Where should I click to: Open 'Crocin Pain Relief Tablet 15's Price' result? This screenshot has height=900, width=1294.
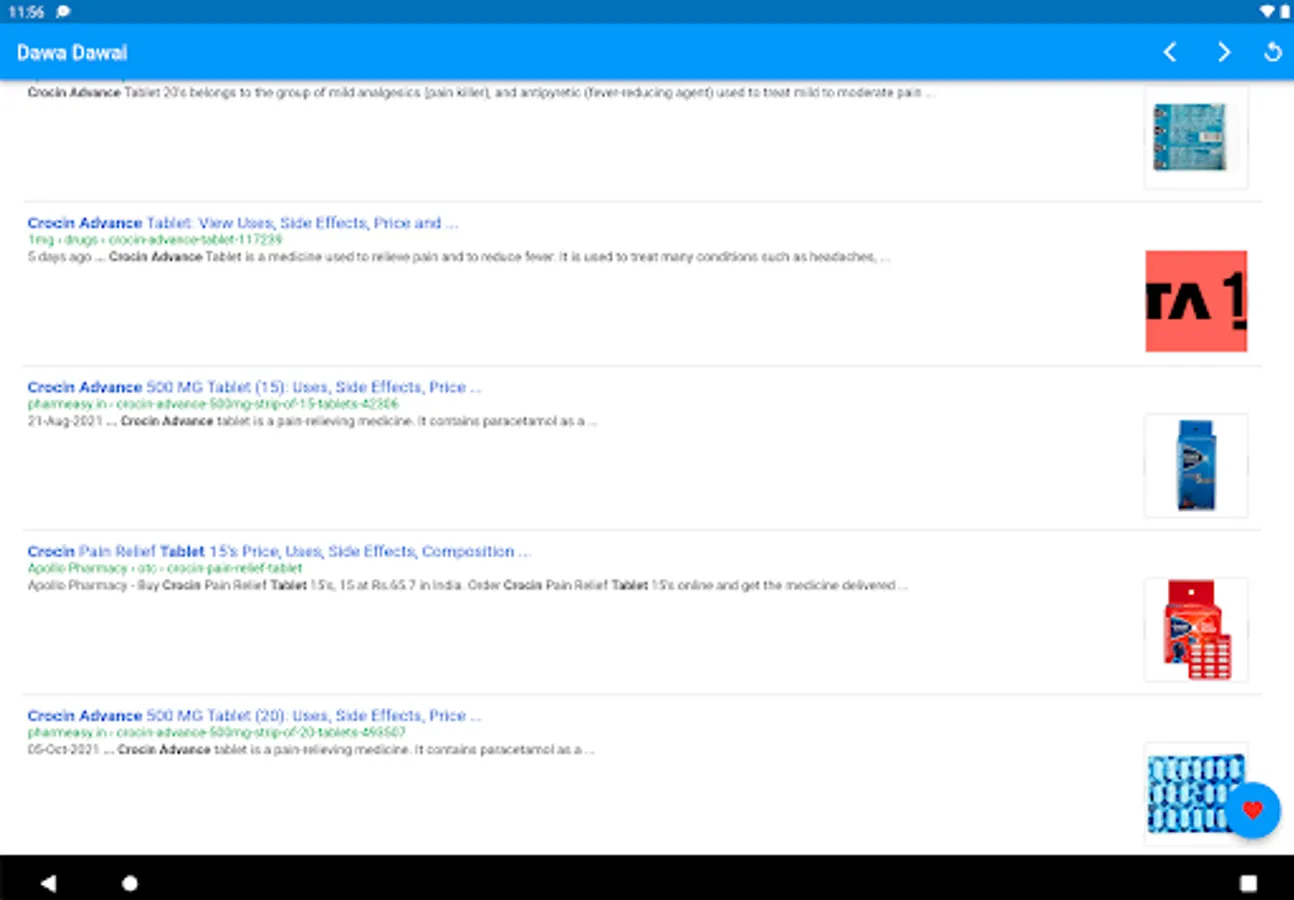pyautogui.click(x=279, y=551)
